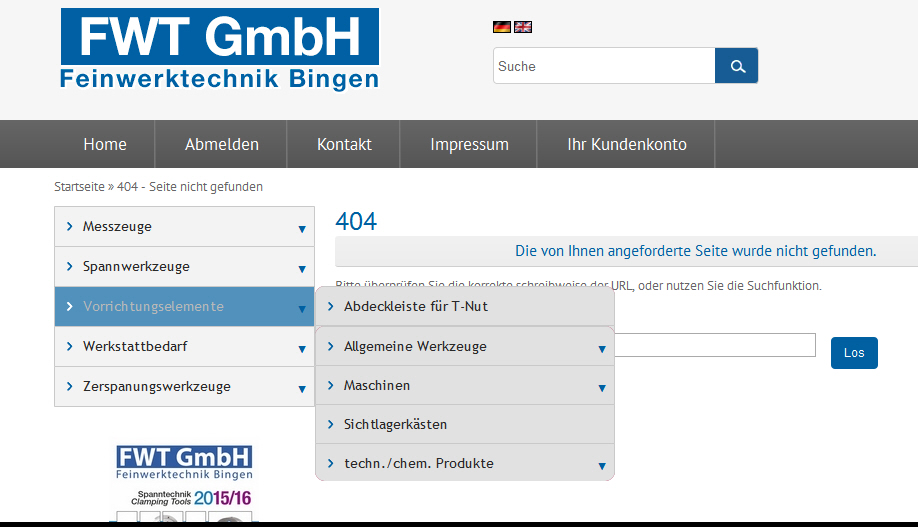Expand the Messzeuge category arrow
Viewport: 918px width, 527px height.
(x=301, y=229)
